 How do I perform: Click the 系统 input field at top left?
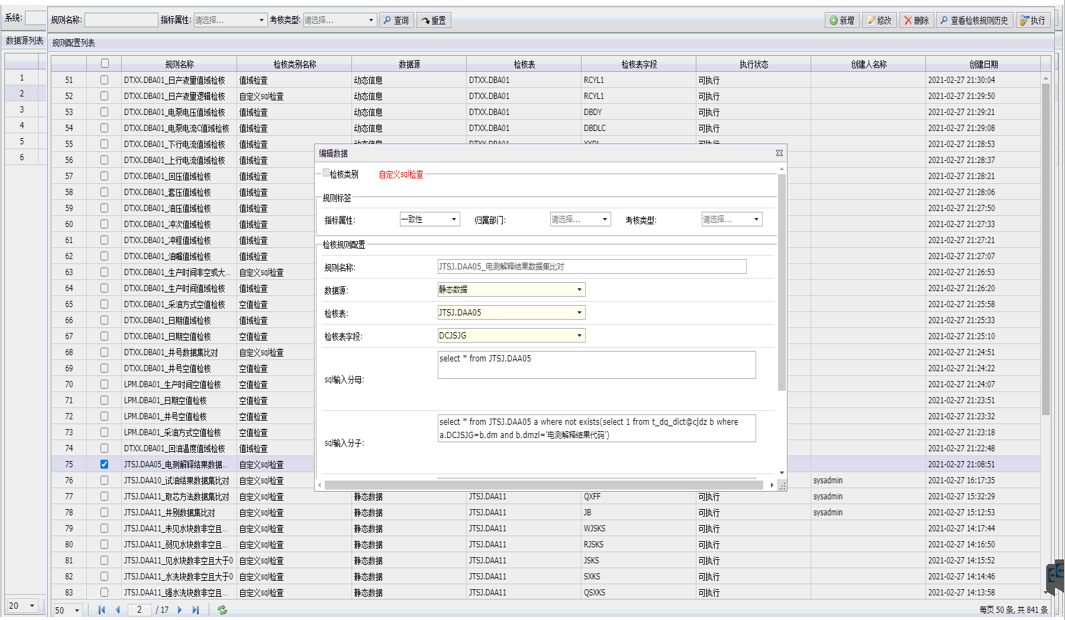click(x=35, y=18)
